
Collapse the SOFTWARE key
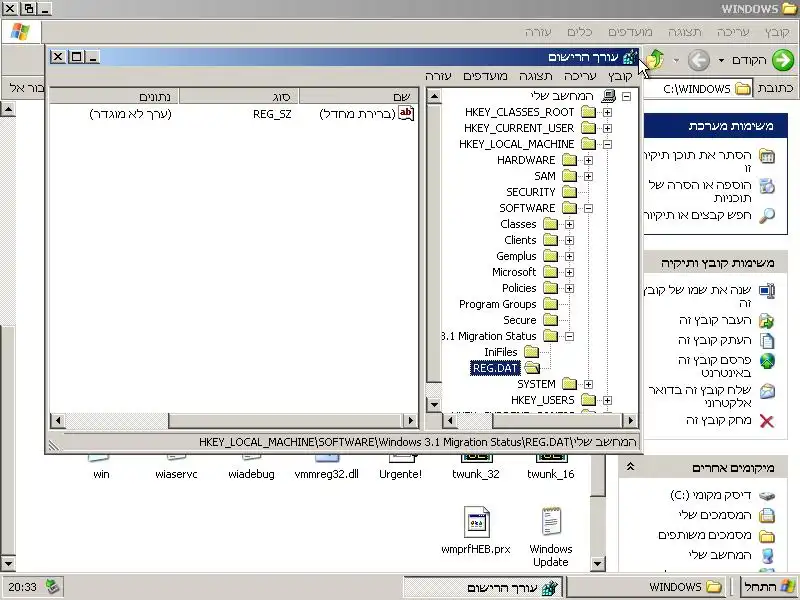588,208
